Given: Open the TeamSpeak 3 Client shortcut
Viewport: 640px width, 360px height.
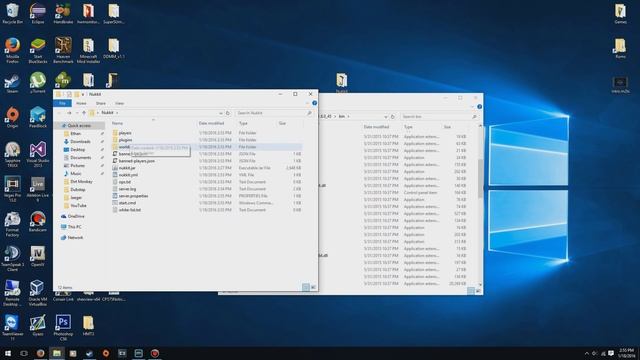Looking at the screenshot, I should (x=12, y=258).
